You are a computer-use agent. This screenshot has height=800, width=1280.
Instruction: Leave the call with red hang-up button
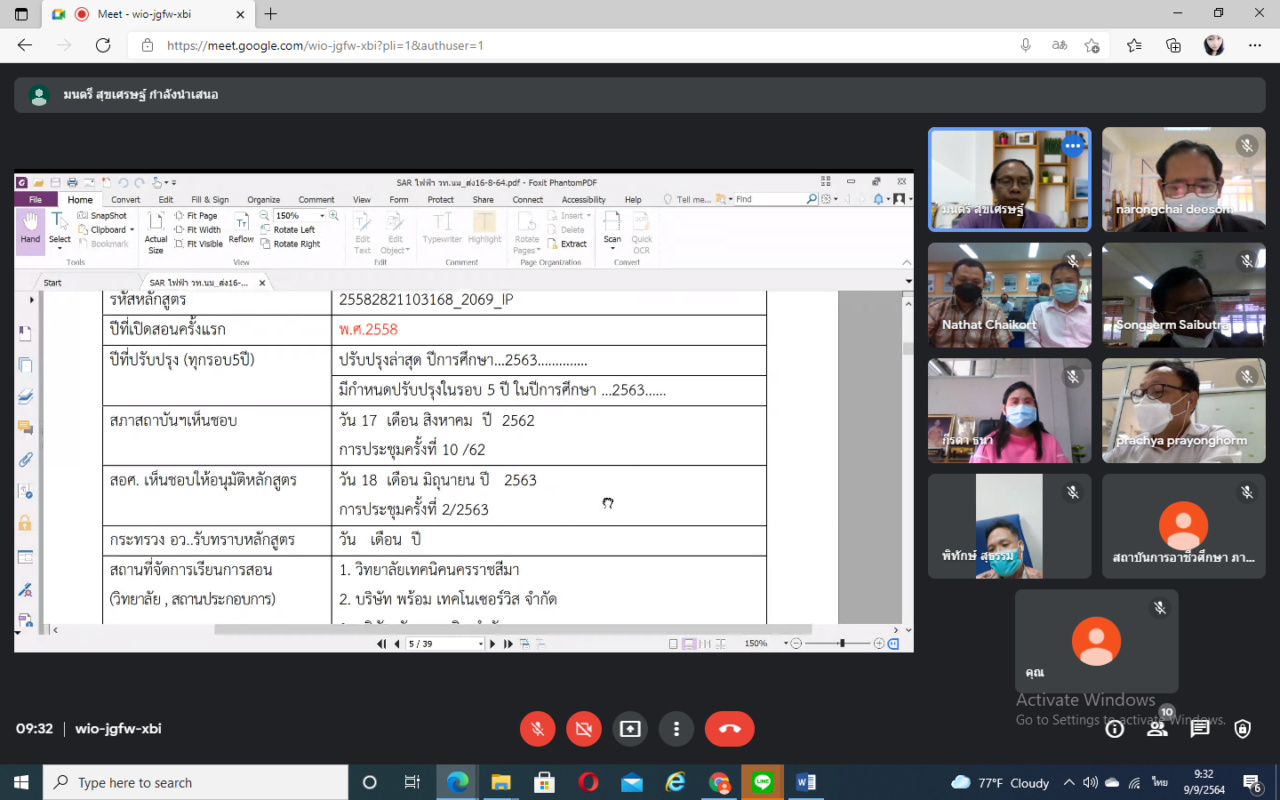pyautogui.click(x=729, y=729)
